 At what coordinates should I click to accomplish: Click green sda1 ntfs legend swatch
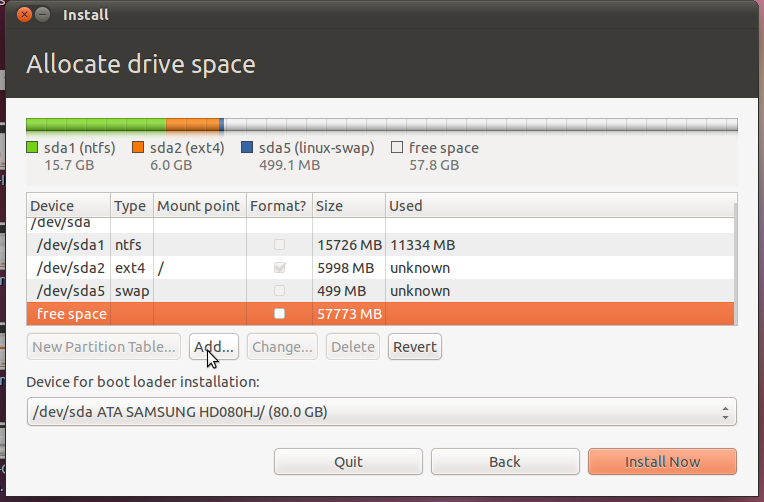click(32, 147)
